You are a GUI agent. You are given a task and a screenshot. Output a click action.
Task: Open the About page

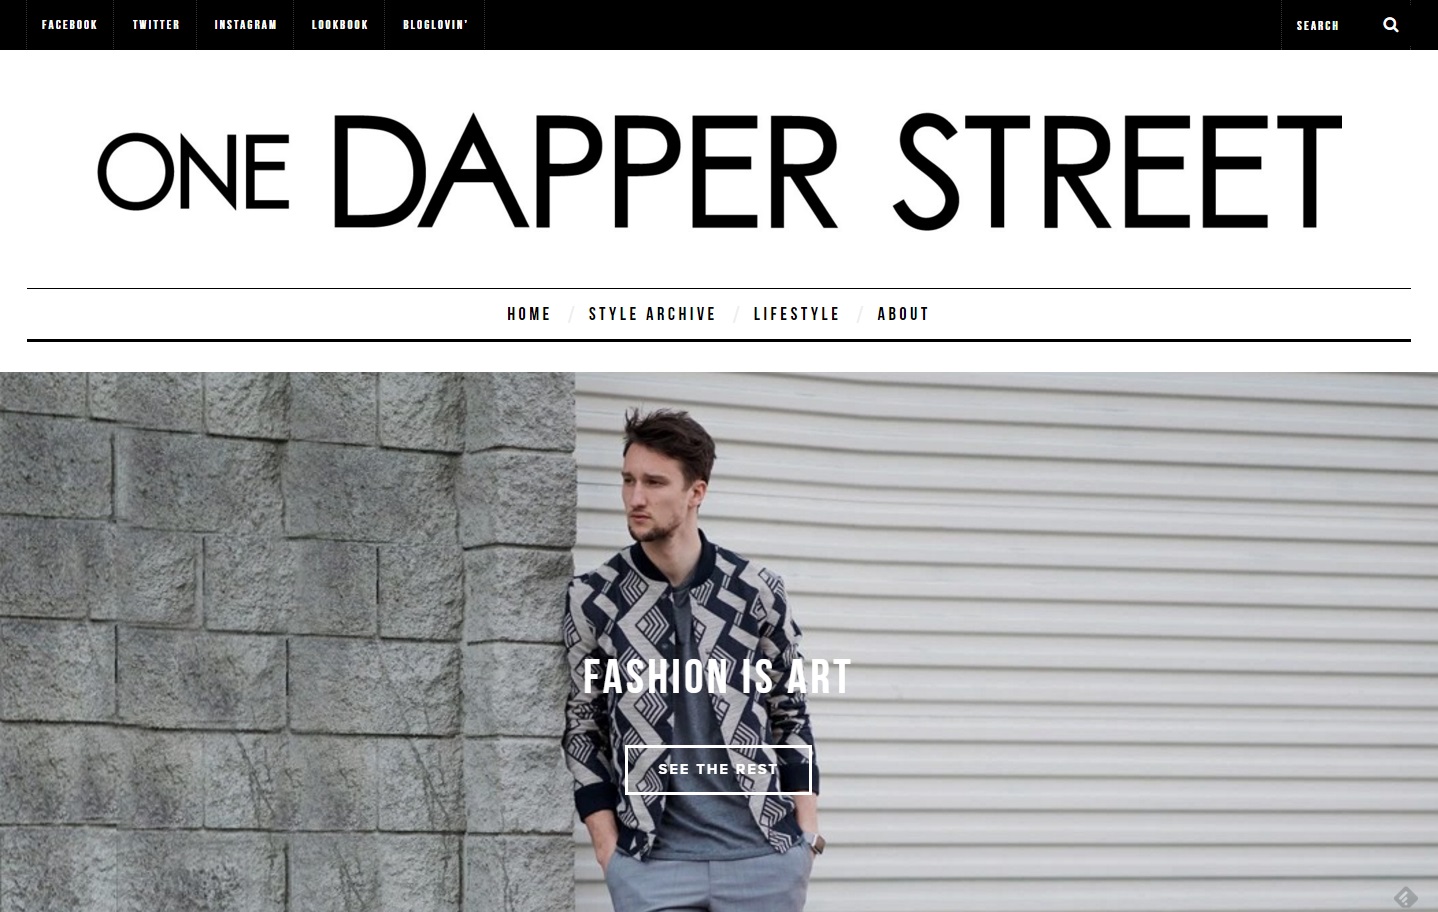tap(903, 314)
